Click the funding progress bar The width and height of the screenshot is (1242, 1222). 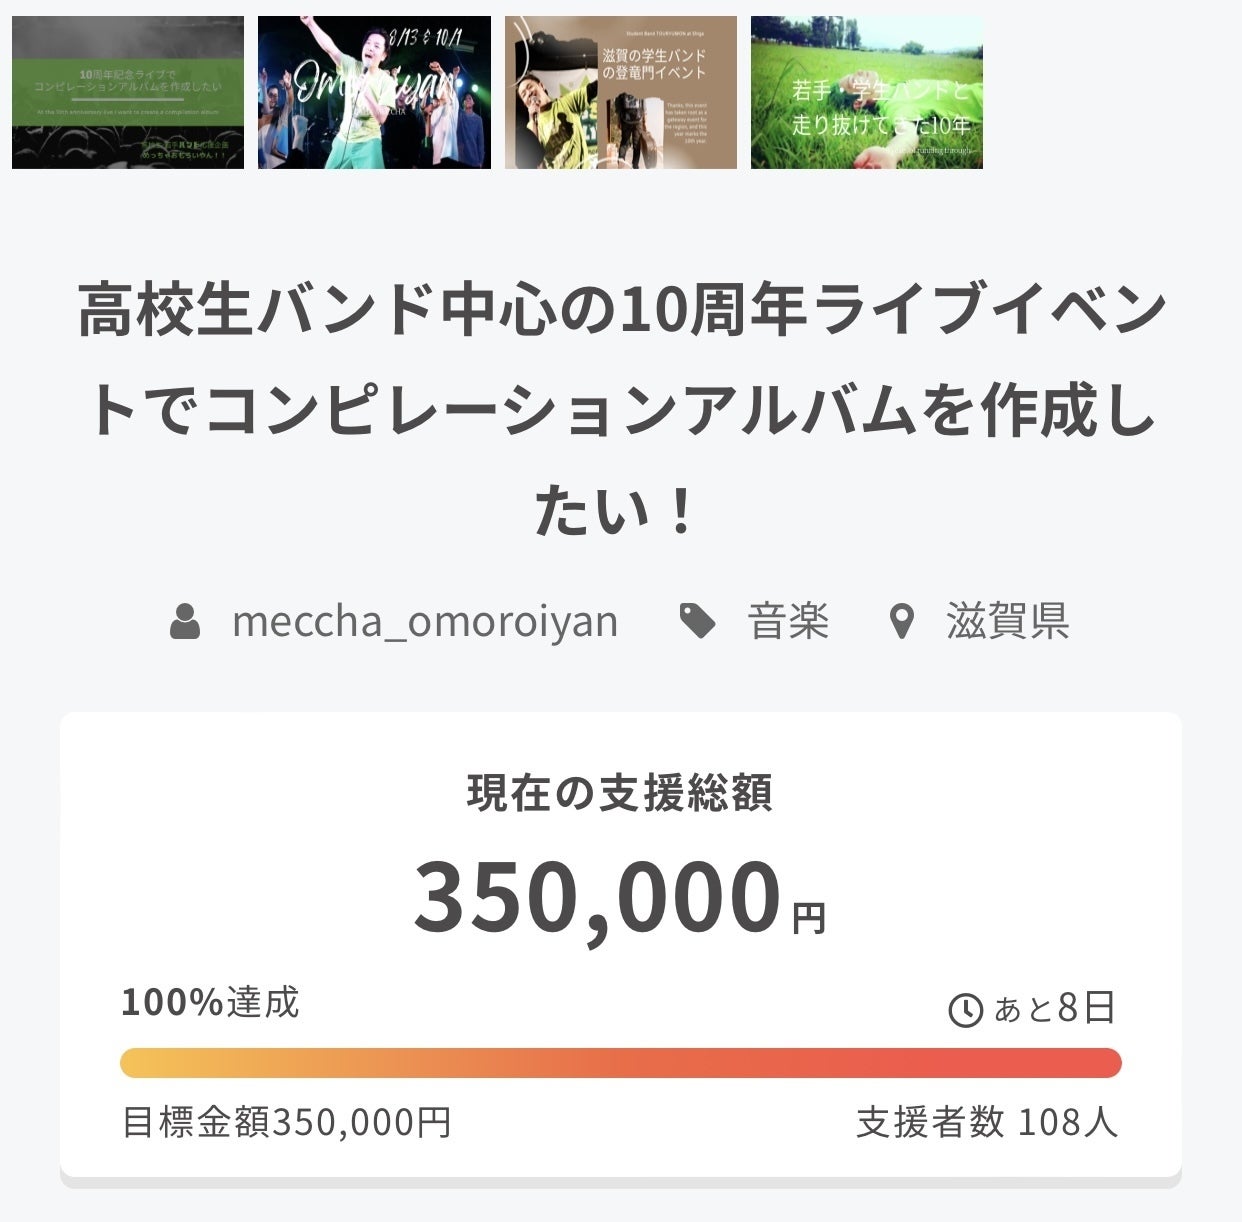(620, 1063)
